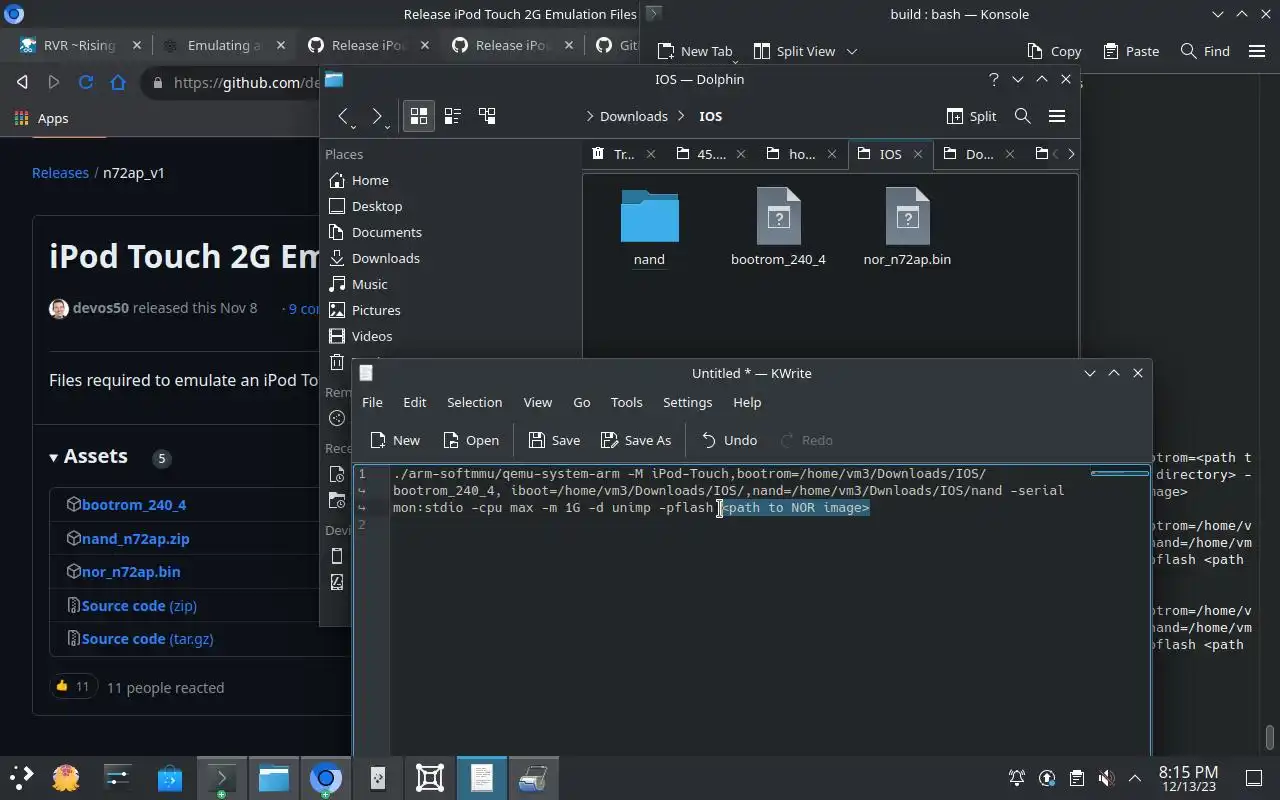Open the Selection menu in KWrite
Image resolution: width=1280 pixels, height=800 pixels.
(x=474, y=402)
